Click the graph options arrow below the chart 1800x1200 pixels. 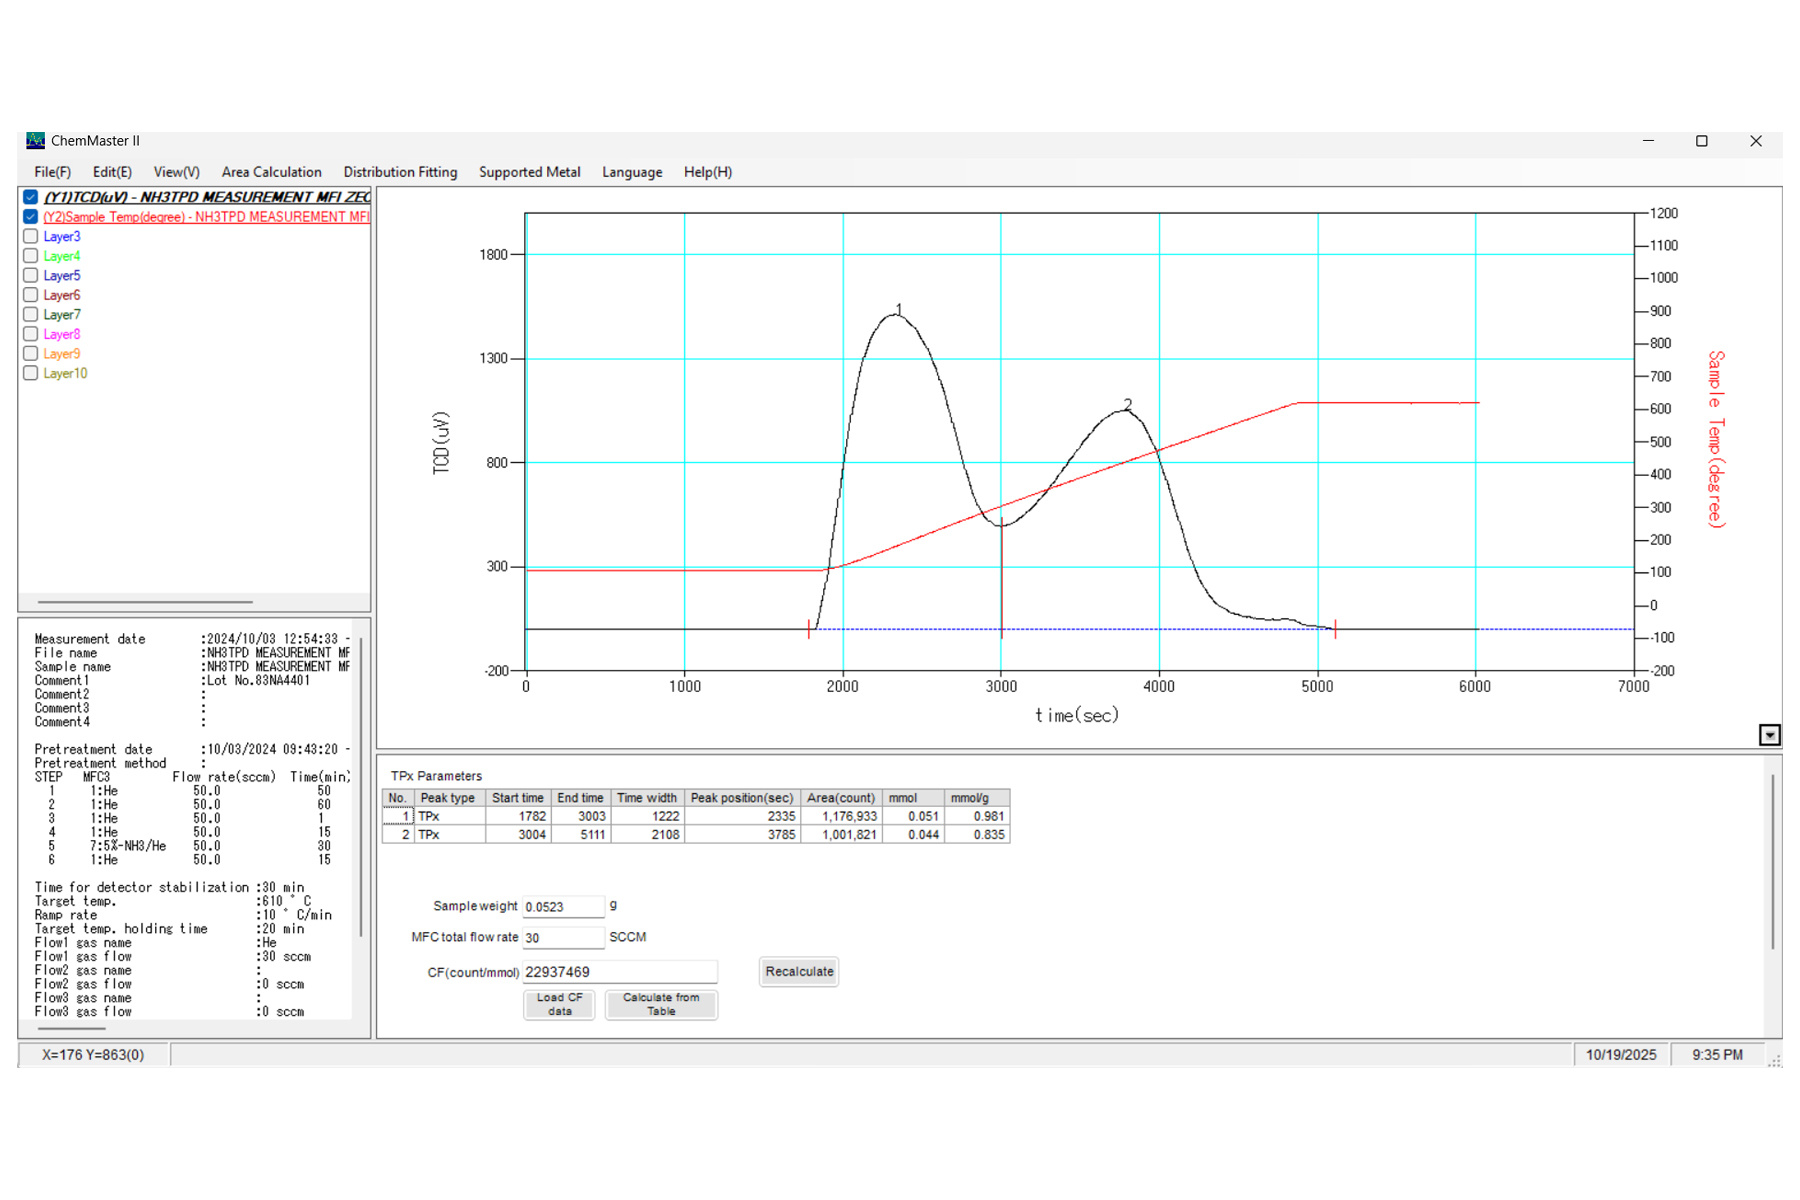(x=1769, y=735)
